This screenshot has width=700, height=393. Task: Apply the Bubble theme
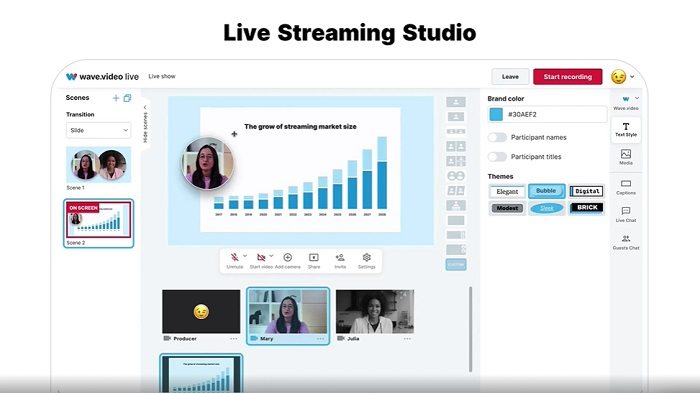coord(546,191)
